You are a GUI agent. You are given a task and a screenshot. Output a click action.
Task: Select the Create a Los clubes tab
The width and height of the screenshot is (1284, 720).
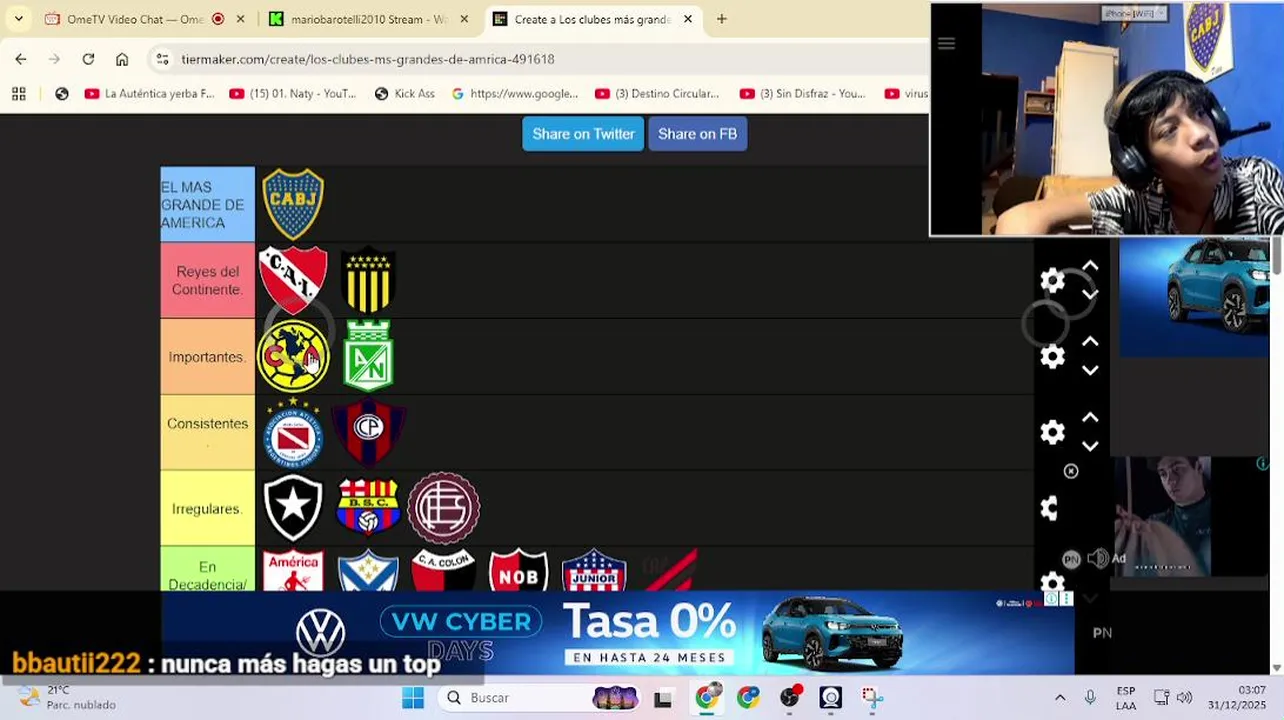(592, 19)
